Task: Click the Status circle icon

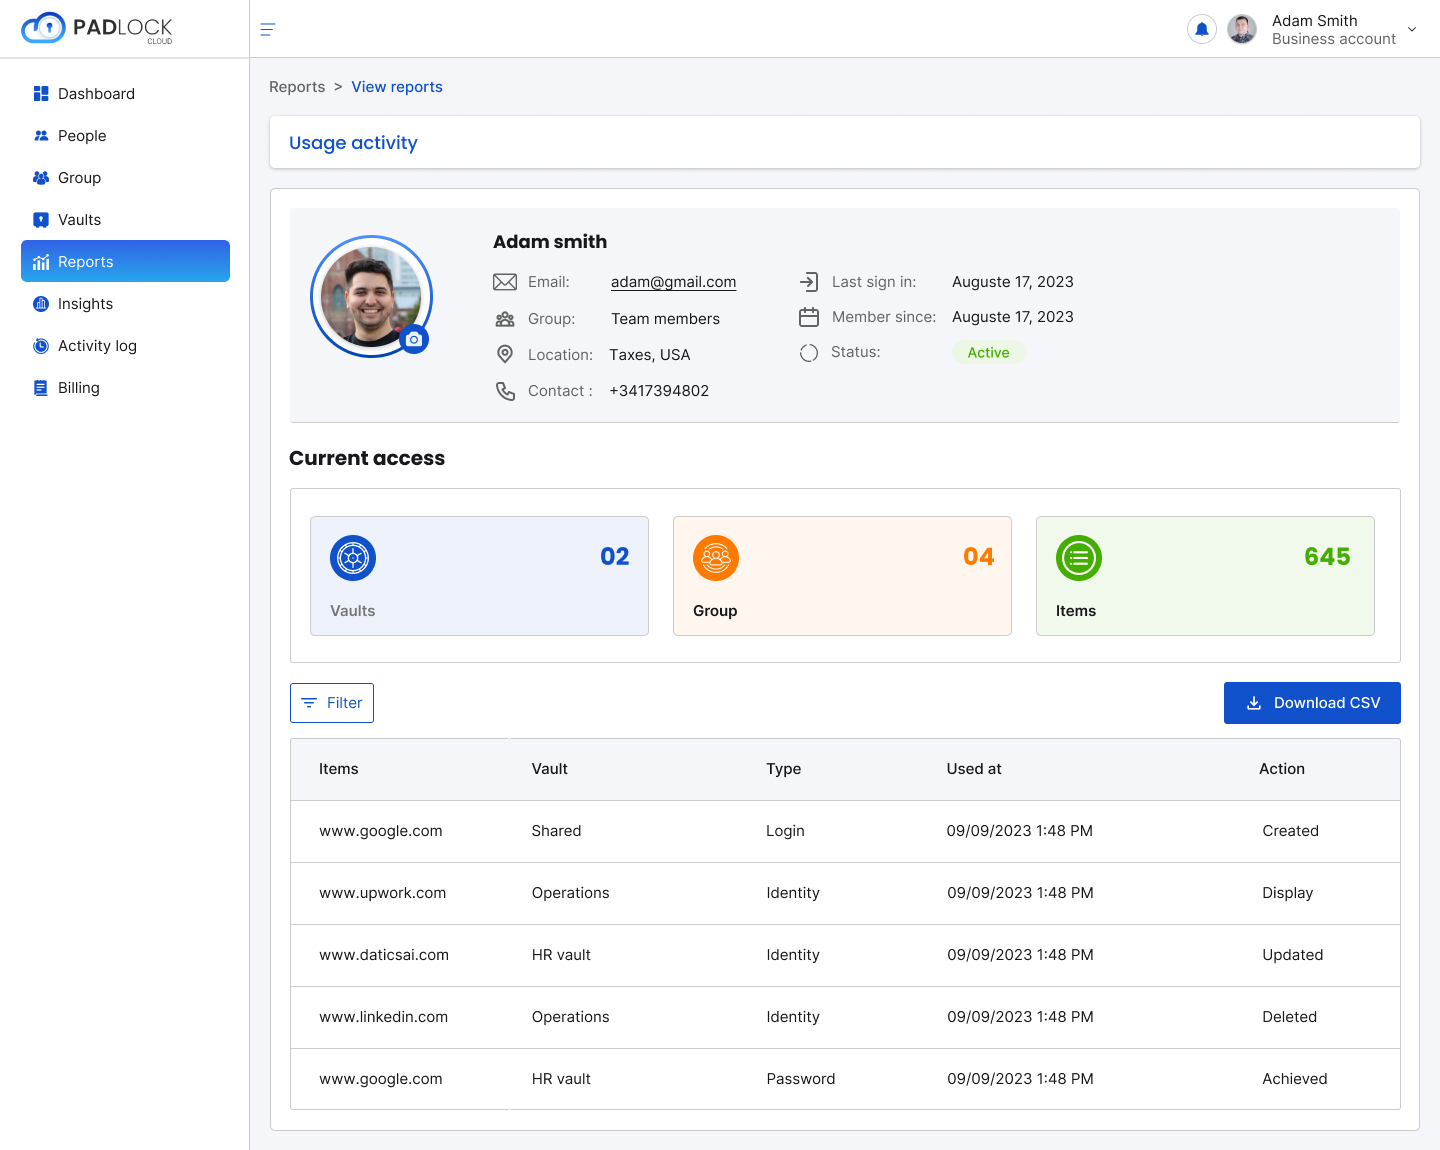Action: click(809, 353)
